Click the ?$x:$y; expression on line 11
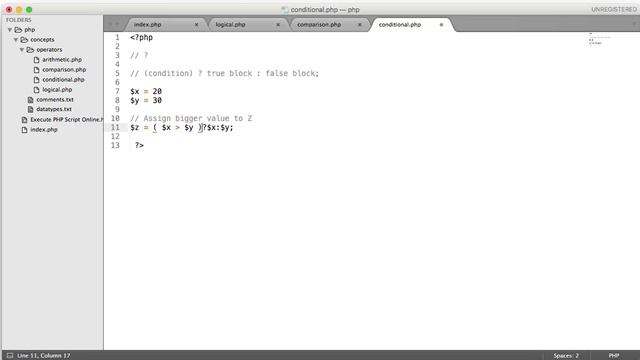This screenshot has height=360, width=640. (218, 127)
